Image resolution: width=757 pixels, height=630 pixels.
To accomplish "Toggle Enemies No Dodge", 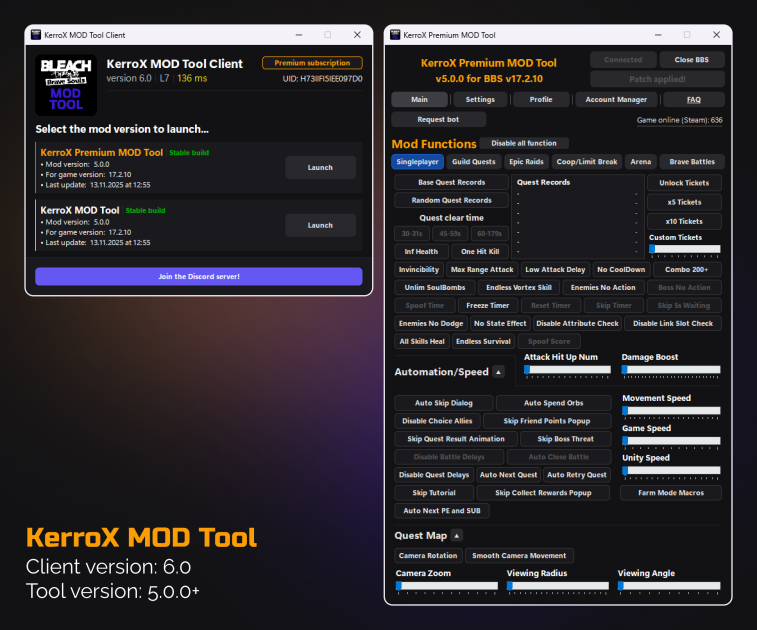I will click(x=431, y=323).
